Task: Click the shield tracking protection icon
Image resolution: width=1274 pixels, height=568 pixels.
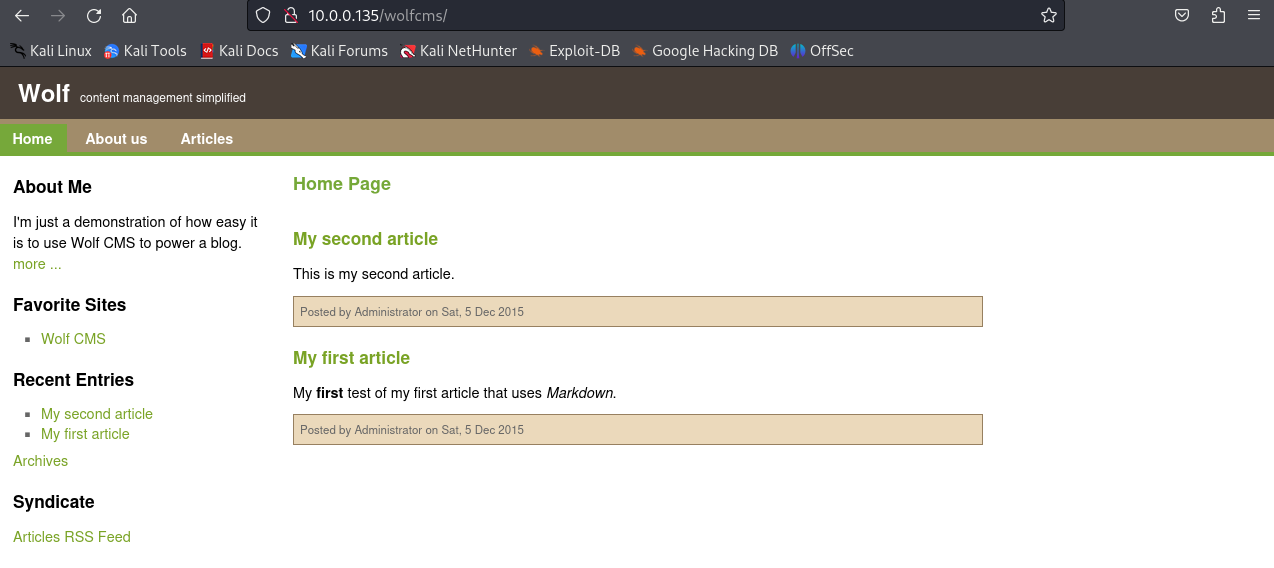Action: point(263,15)
